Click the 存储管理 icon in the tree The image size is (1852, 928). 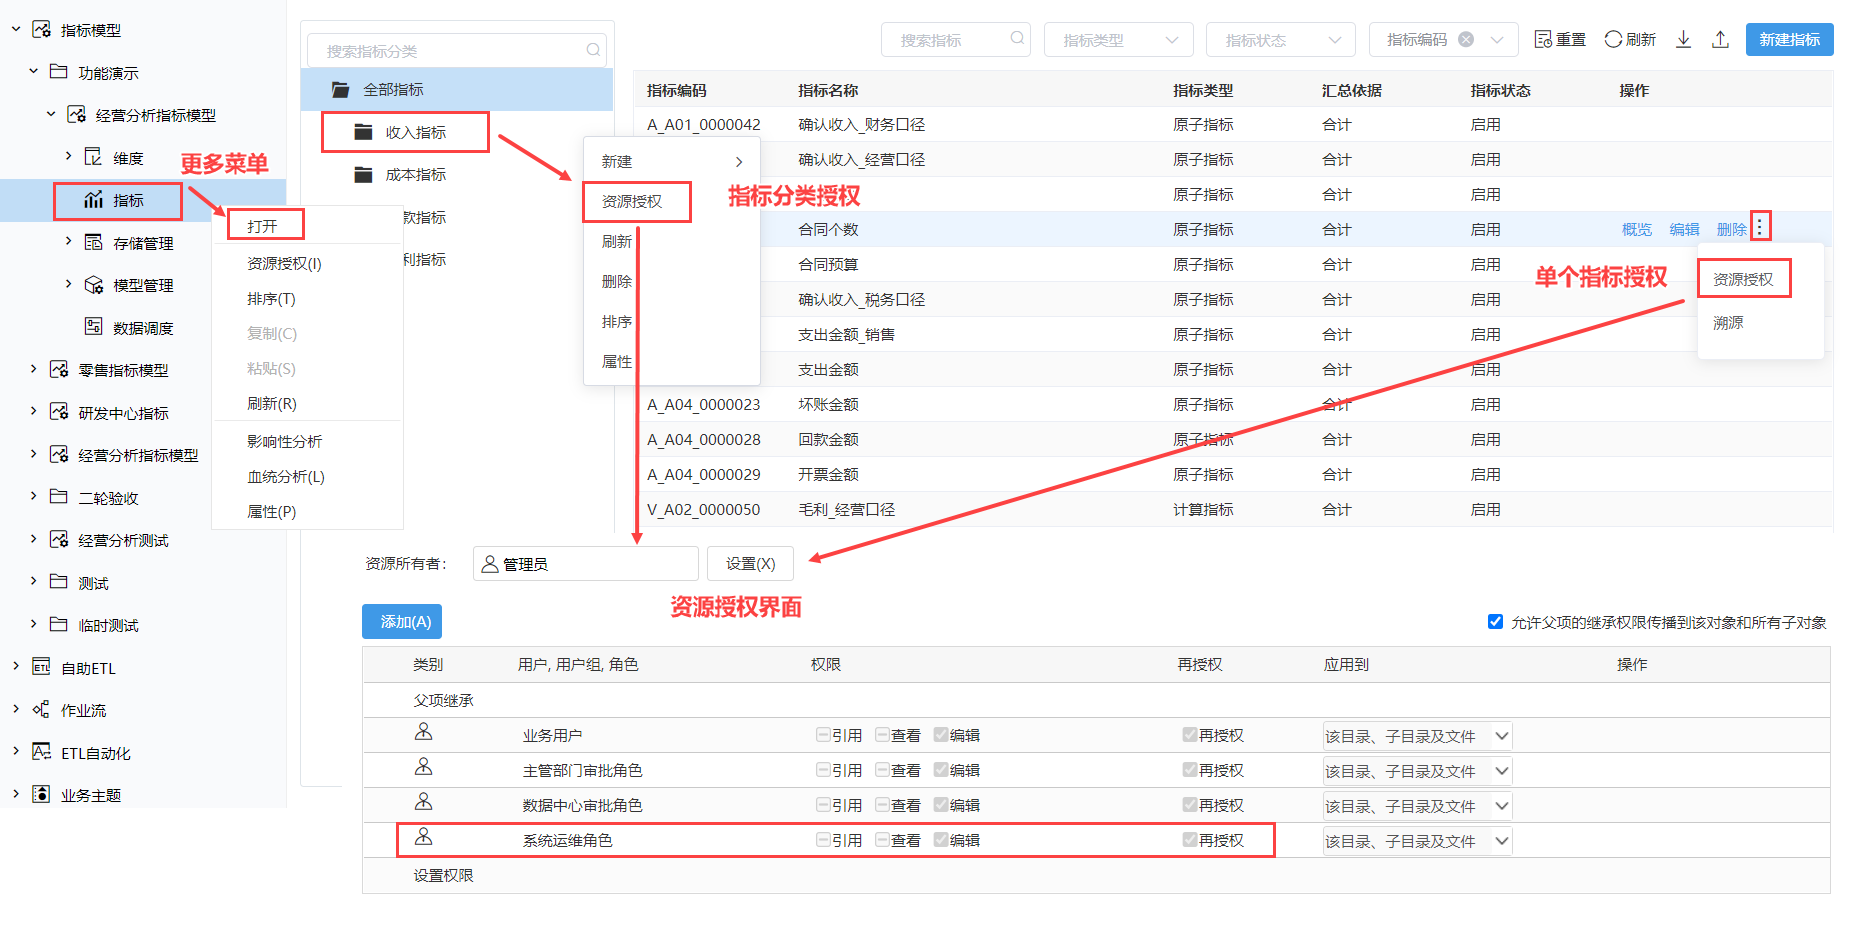(94, 242)
